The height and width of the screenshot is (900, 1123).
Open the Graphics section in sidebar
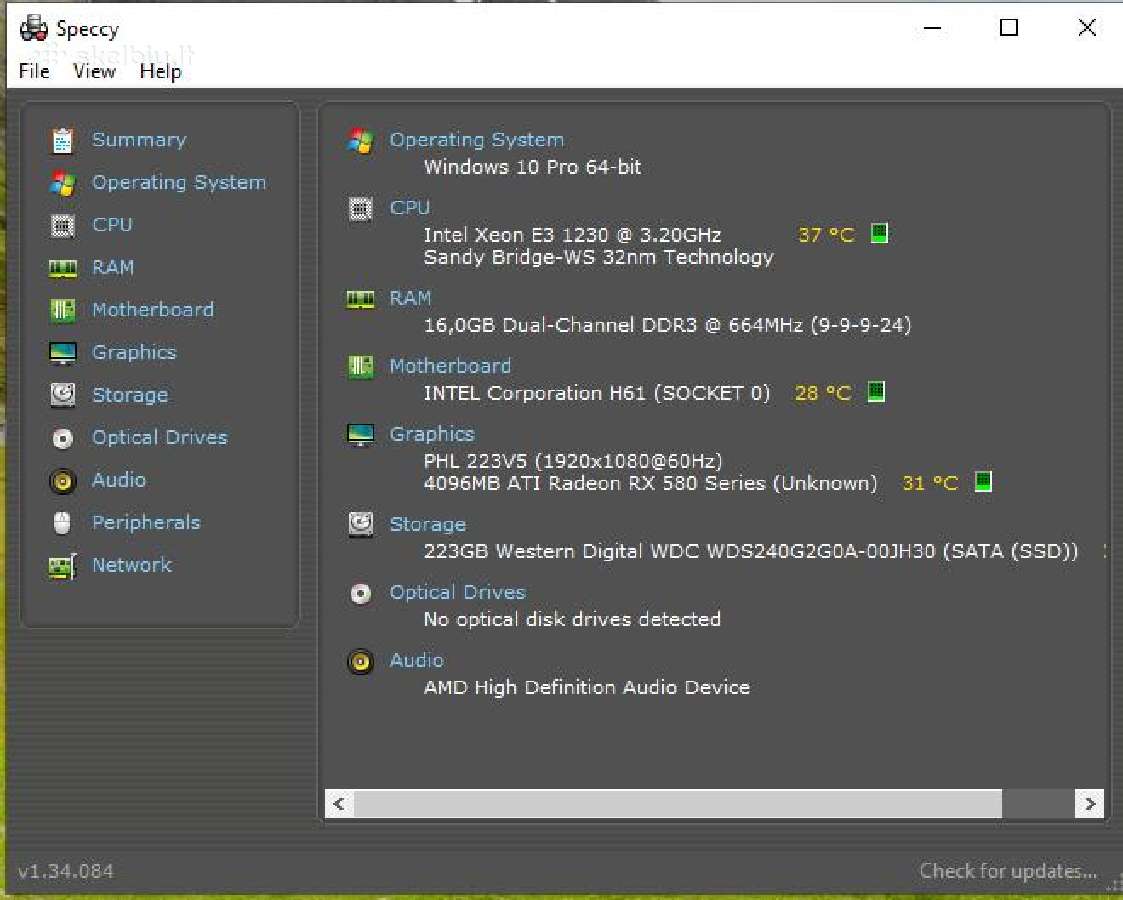click(134, 352)
